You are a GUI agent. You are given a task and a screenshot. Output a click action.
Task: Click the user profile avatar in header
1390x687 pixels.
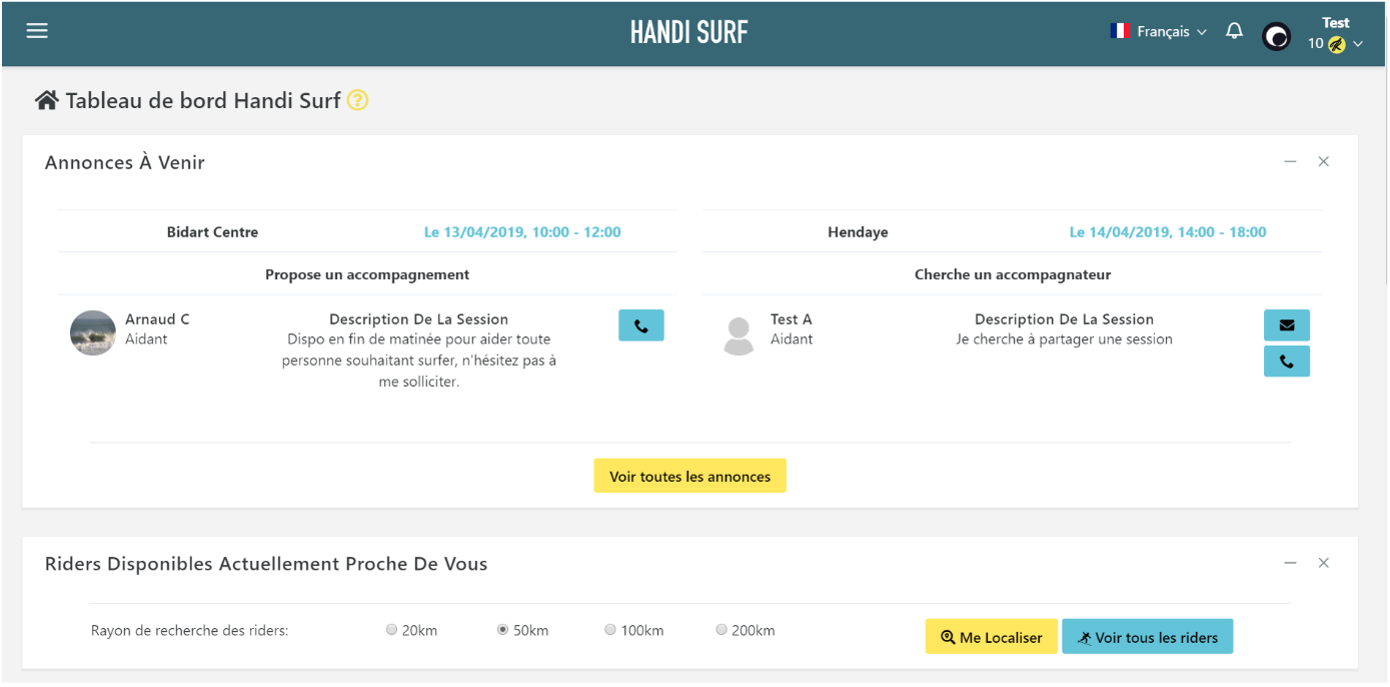coord(1276,37)
